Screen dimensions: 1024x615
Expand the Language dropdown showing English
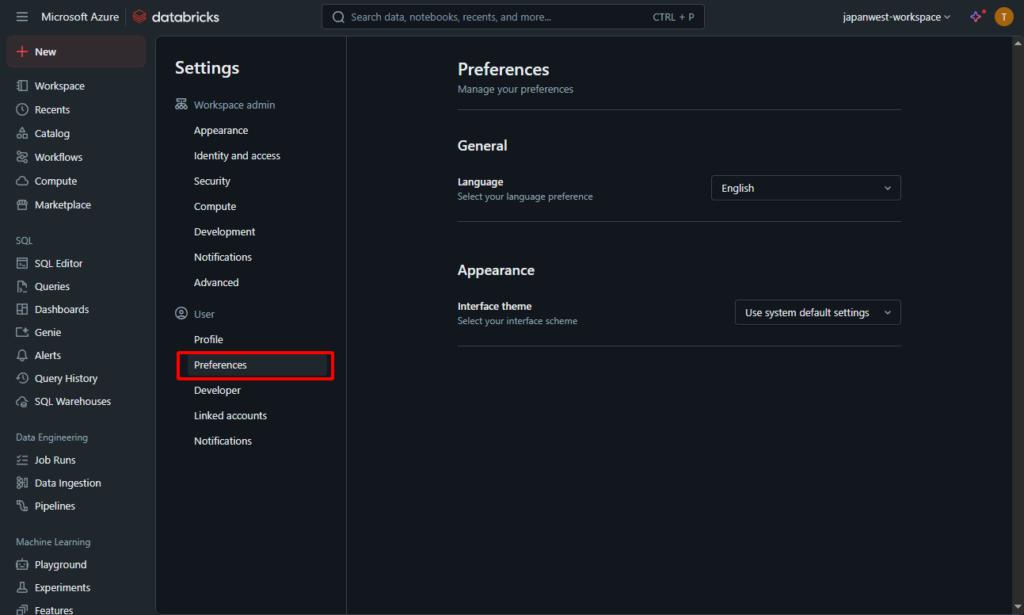click(805, 188)
